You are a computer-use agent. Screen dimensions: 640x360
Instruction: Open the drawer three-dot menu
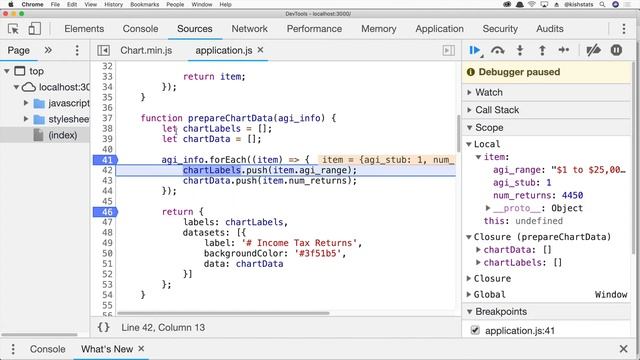(13, 349)
